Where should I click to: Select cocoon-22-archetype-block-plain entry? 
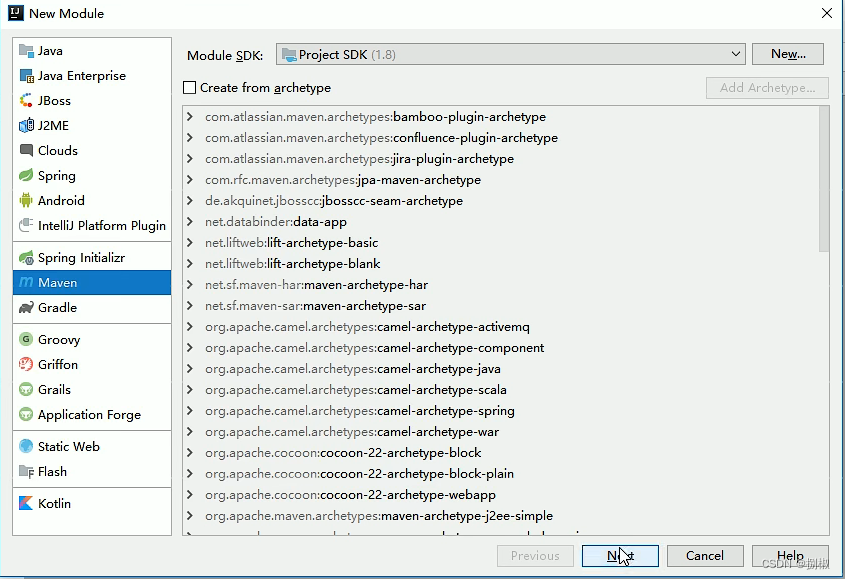click(359, 474)
